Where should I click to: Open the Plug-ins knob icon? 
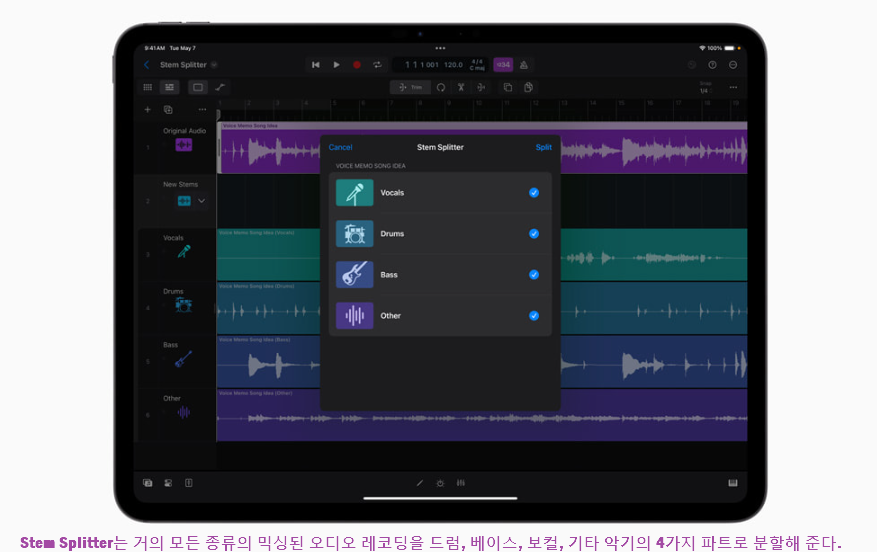pyautogui.click(x=440, y=483)
